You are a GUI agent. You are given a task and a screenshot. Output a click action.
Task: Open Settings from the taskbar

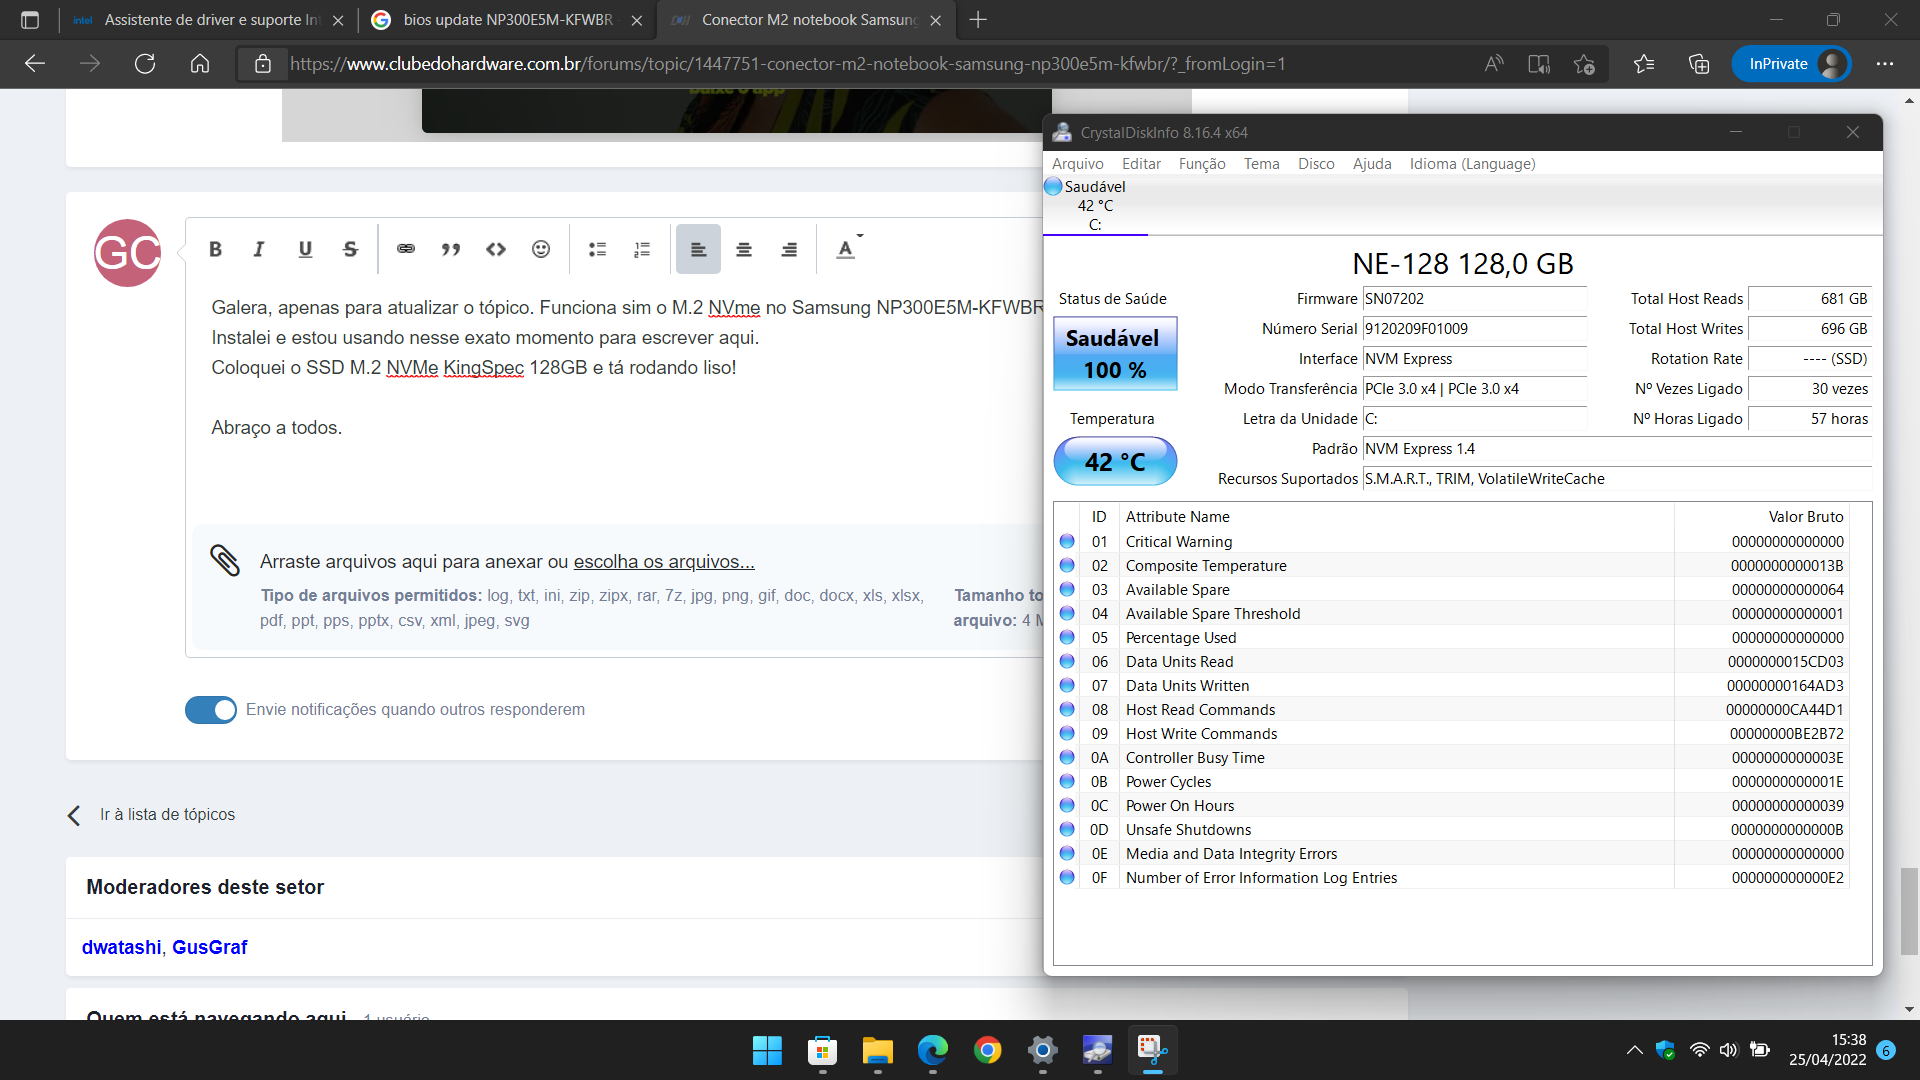(x=1042, y=1050)
